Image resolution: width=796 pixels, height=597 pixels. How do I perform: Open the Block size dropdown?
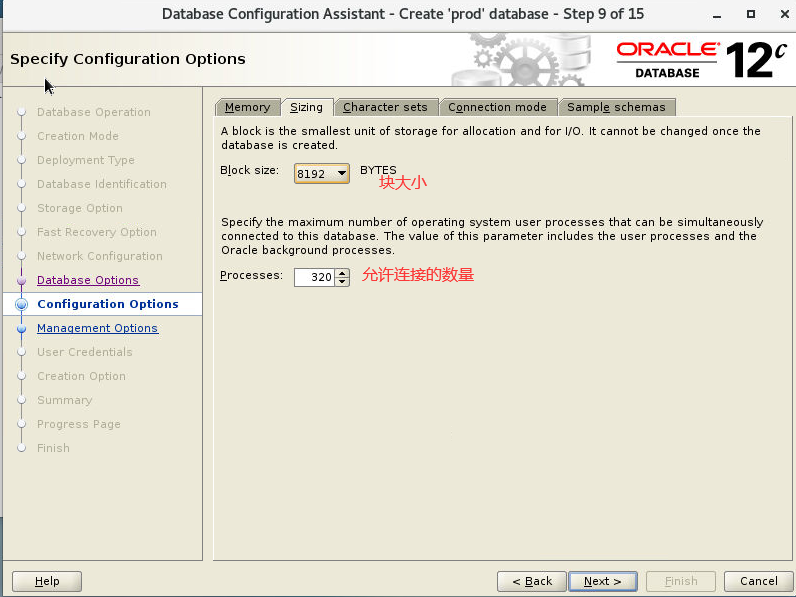click(x=321, y=174)
